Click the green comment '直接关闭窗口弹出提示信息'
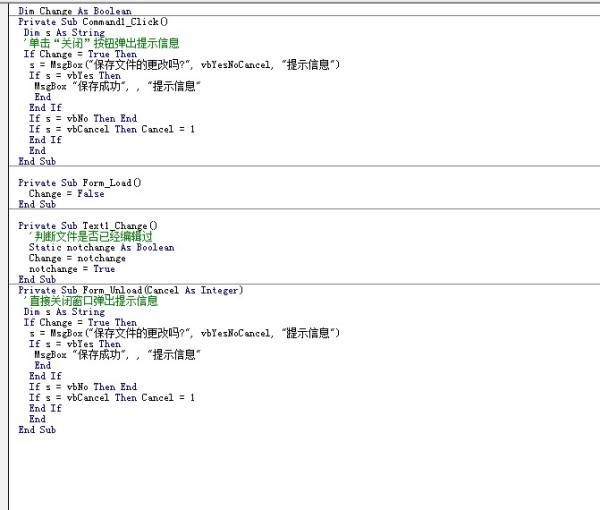Viewport: 600px width, 510px height. [x=91, y=301]
